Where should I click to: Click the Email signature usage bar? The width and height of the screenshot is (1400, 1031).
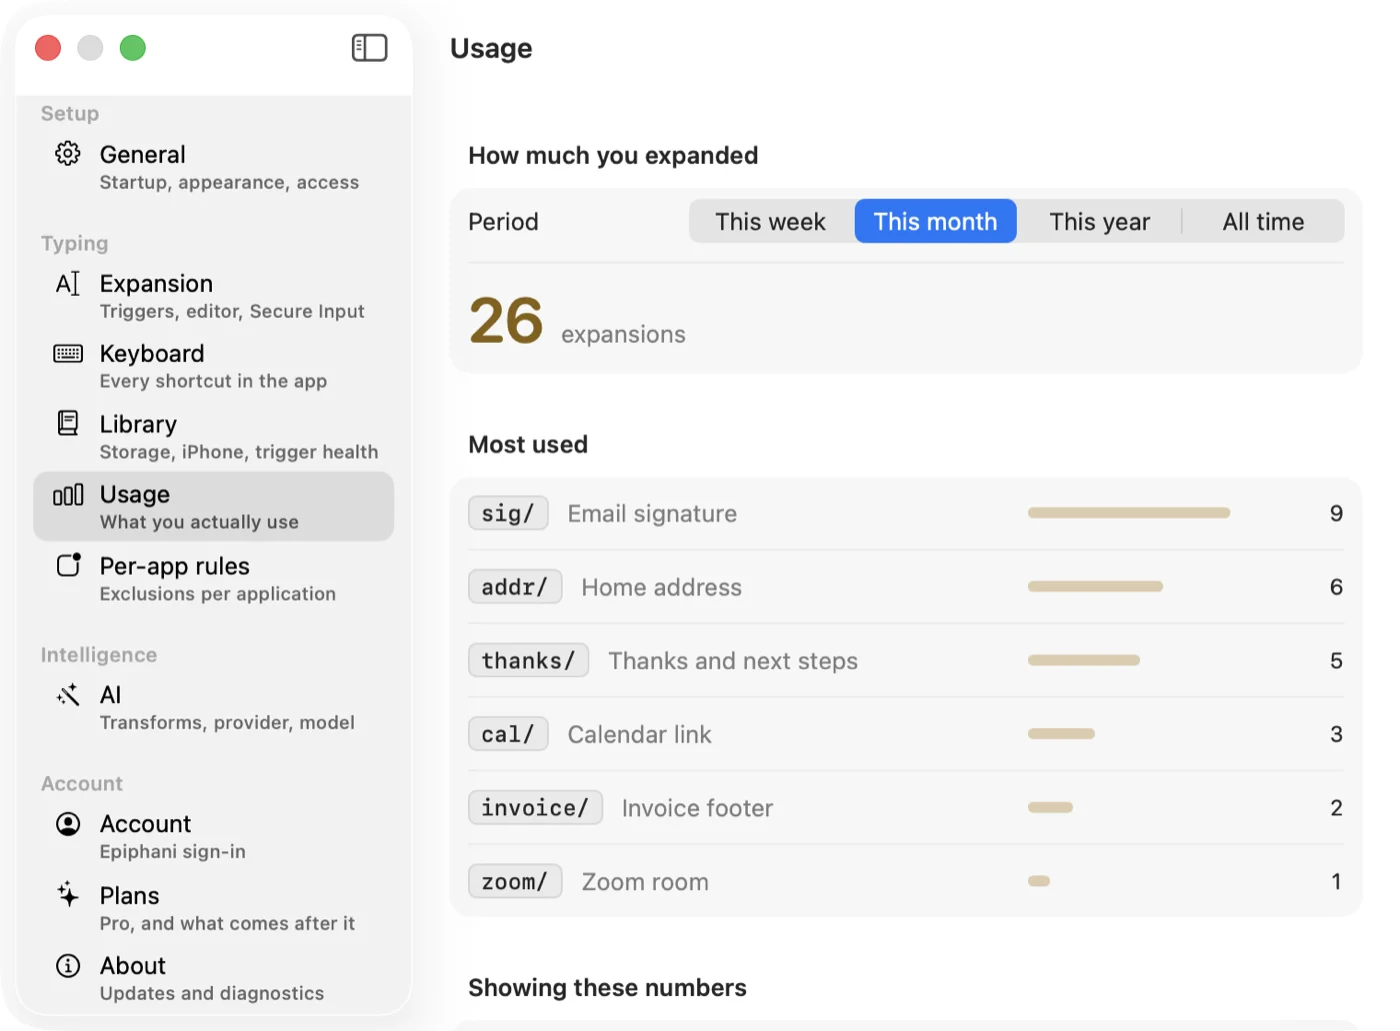click(1129, 513)
